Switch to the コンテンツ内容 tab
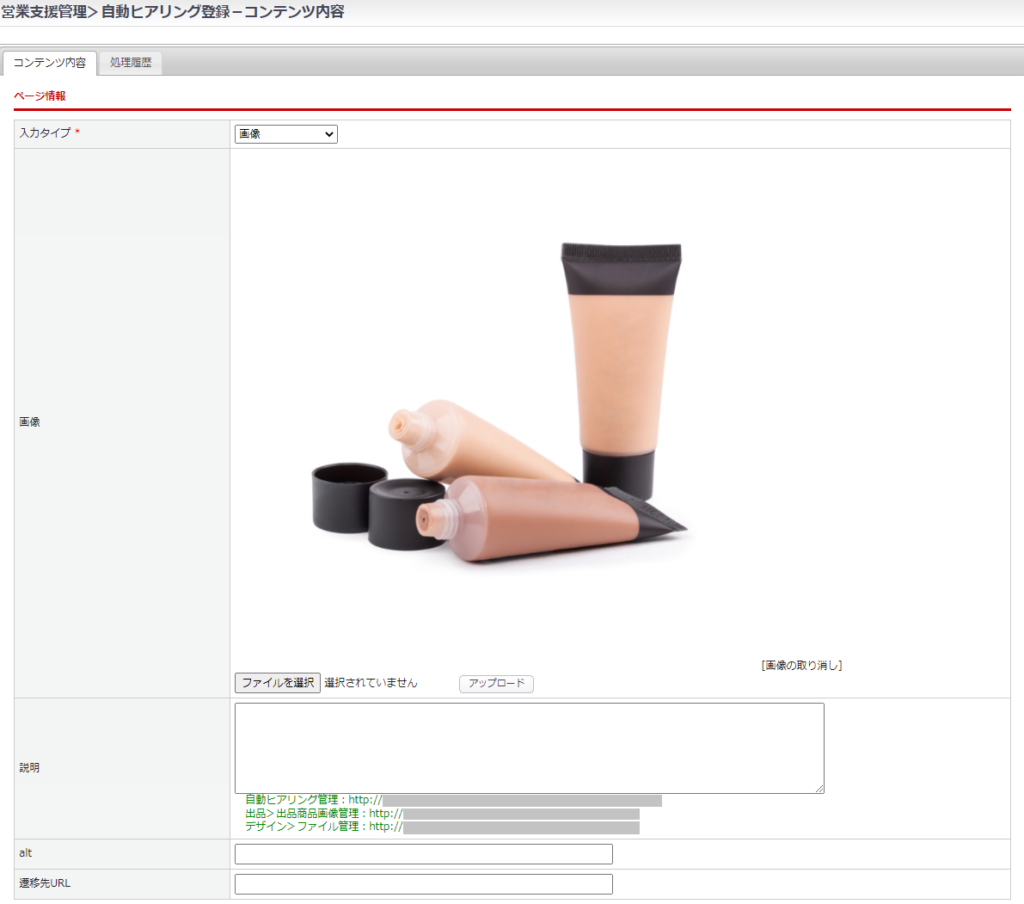The height and width of the screenshot is (904, 1024). (x=50, y=63)
